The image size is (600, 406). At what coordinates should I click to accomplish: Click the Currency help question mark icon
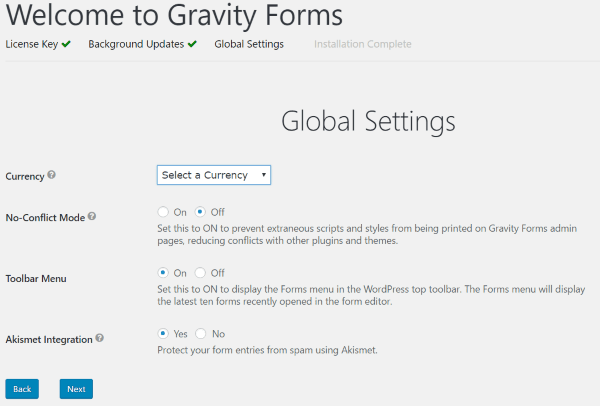[52, 175]
